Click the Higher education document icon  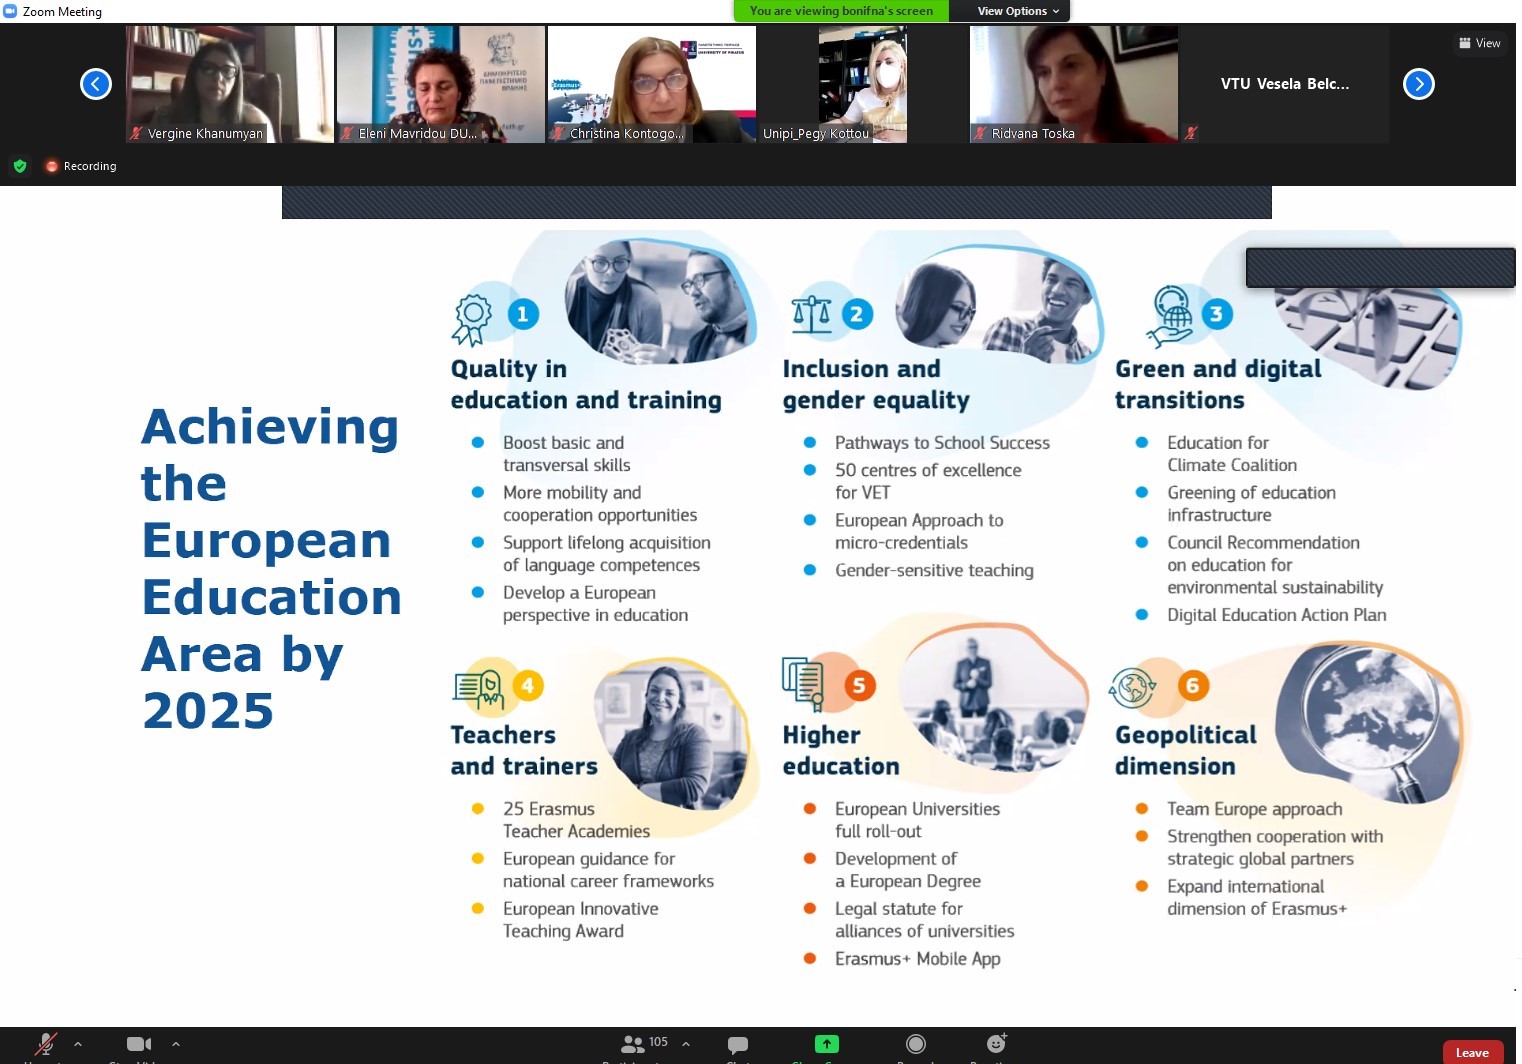802,684
